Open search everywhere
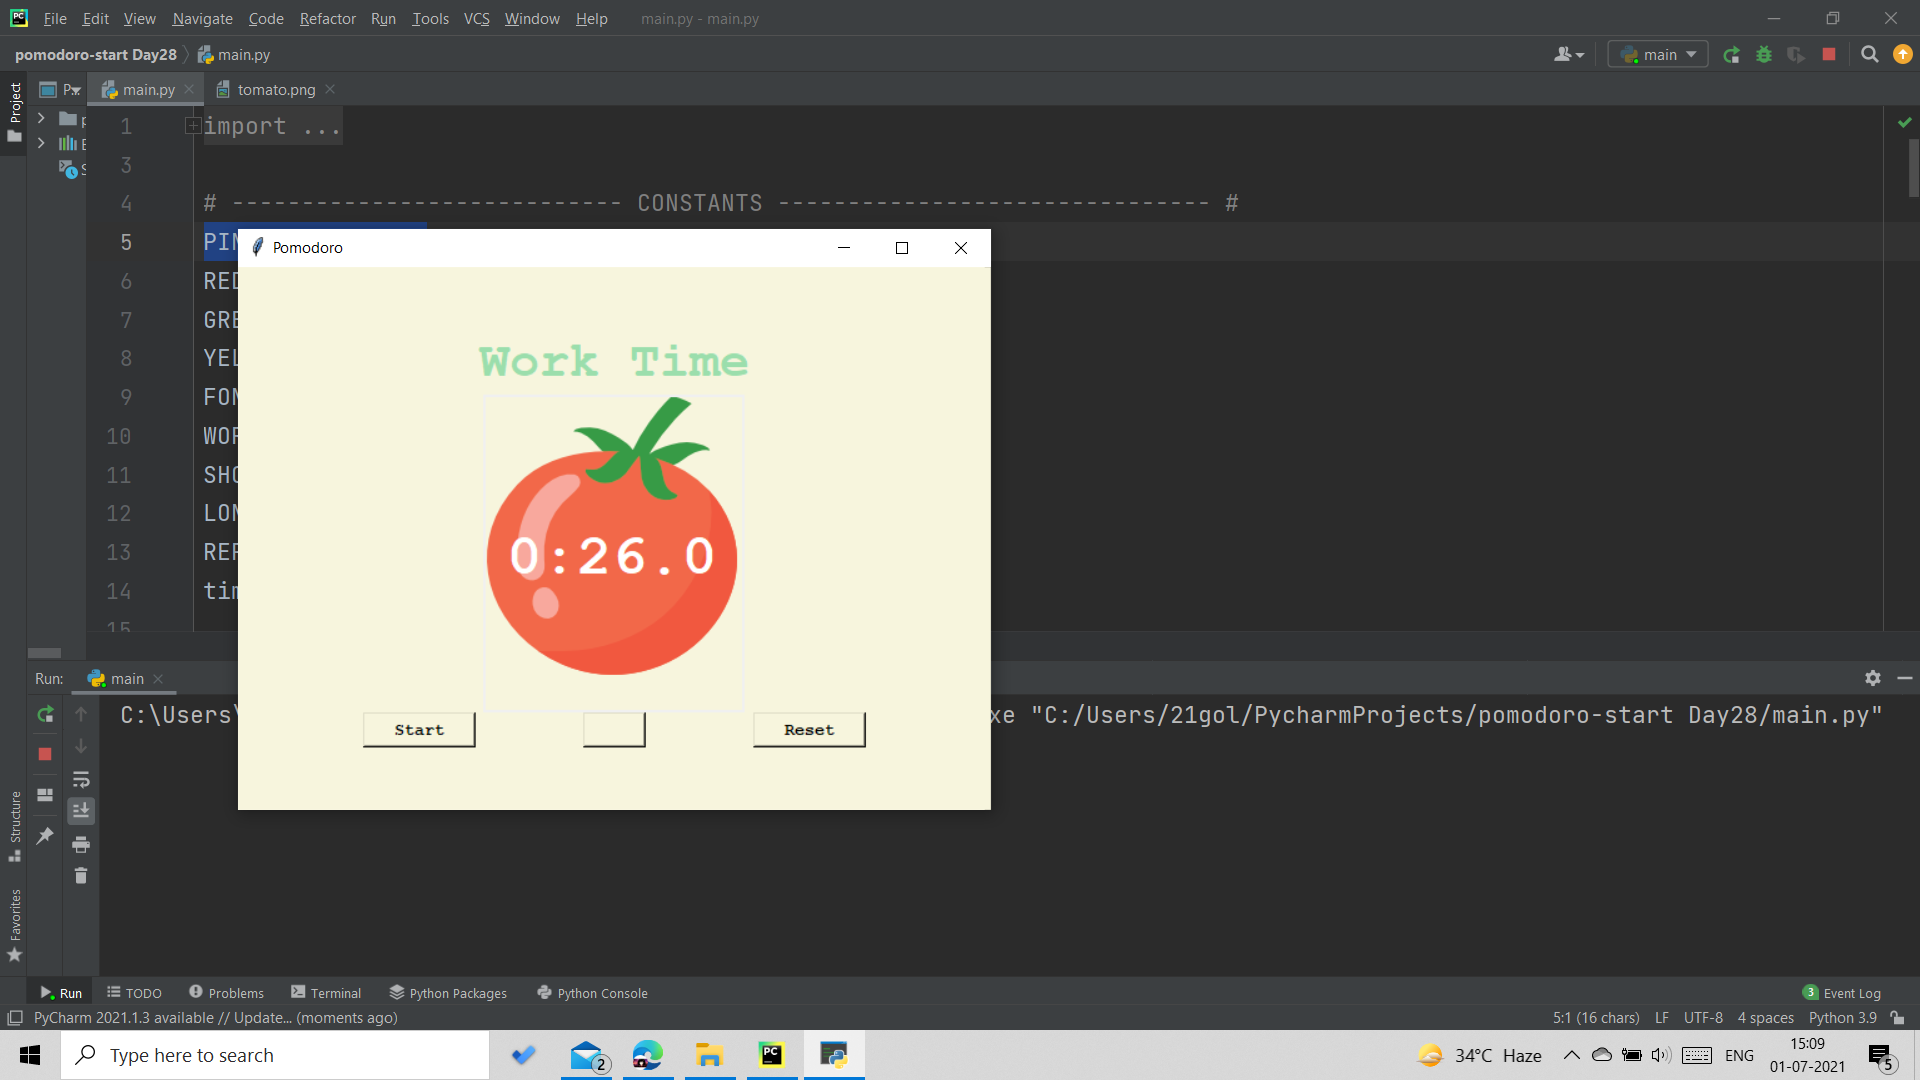The image size is (1920, 1080). coord(1868,55)
